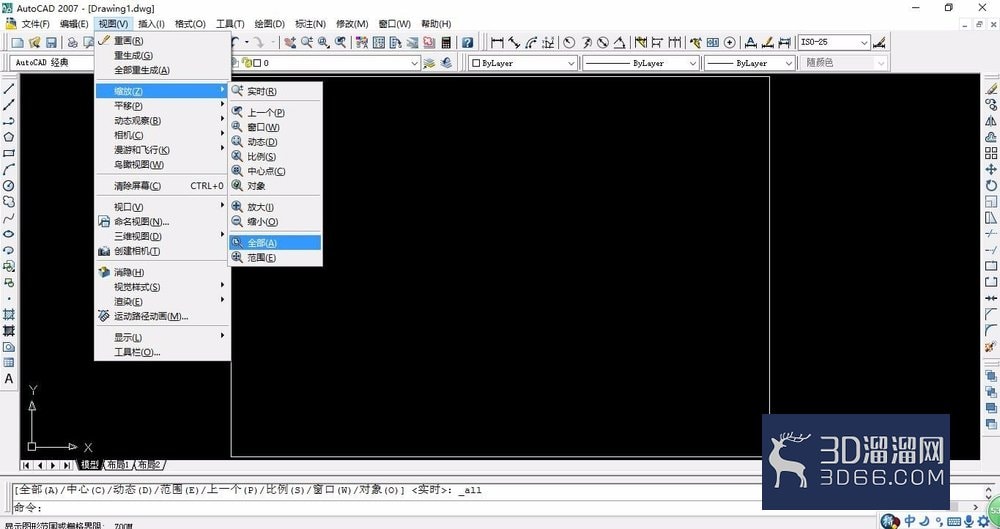Choose 放大(I) in zoom submenu
This screenshot has width=1000, height=529.
click(x=275, y=207)
